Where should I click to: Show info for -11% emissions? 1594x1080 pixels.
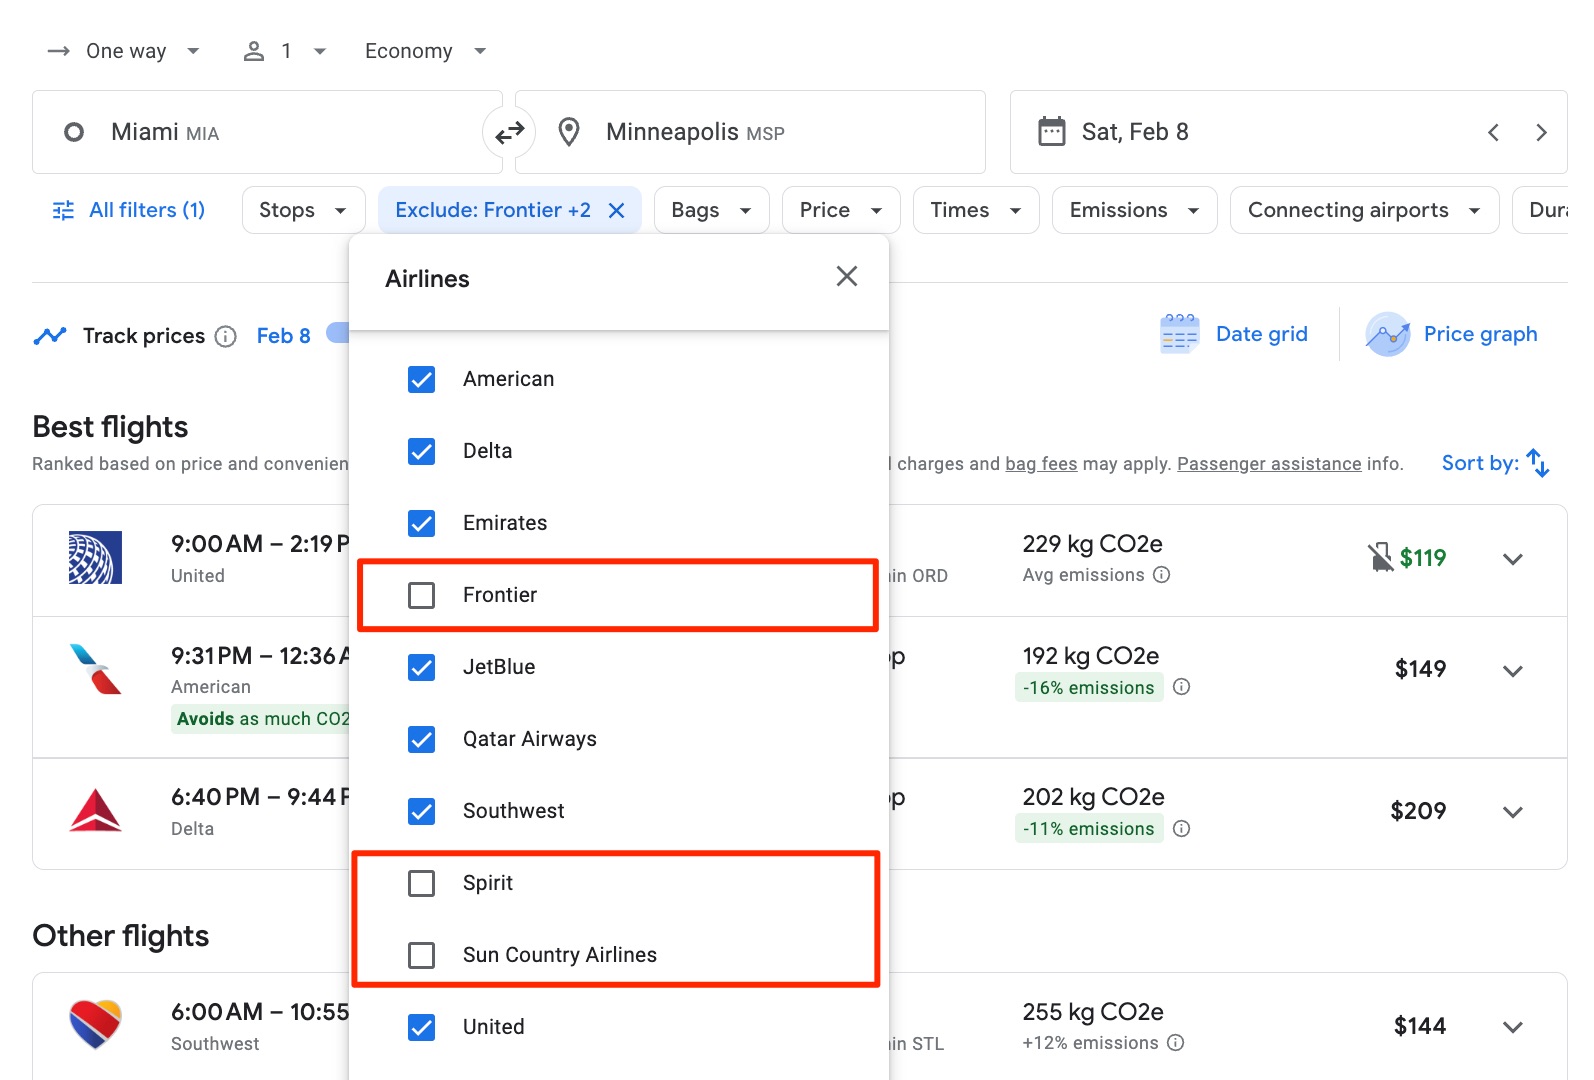coord(1181,829)
